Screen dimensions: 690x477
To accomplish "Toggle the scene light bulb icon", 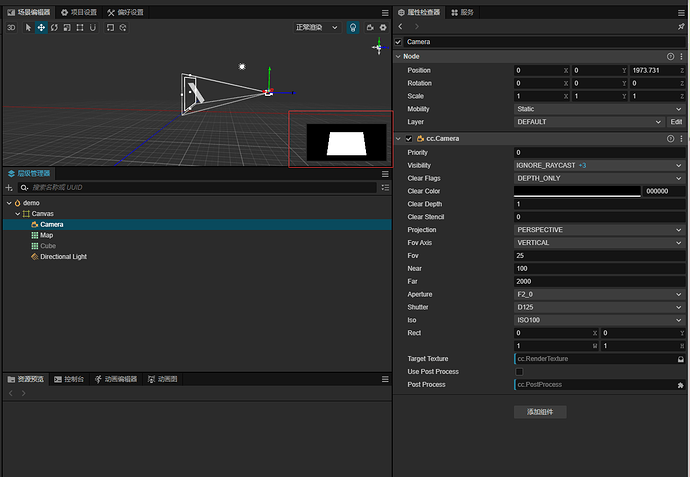I will pyautogui.click(x=354, y=28).
